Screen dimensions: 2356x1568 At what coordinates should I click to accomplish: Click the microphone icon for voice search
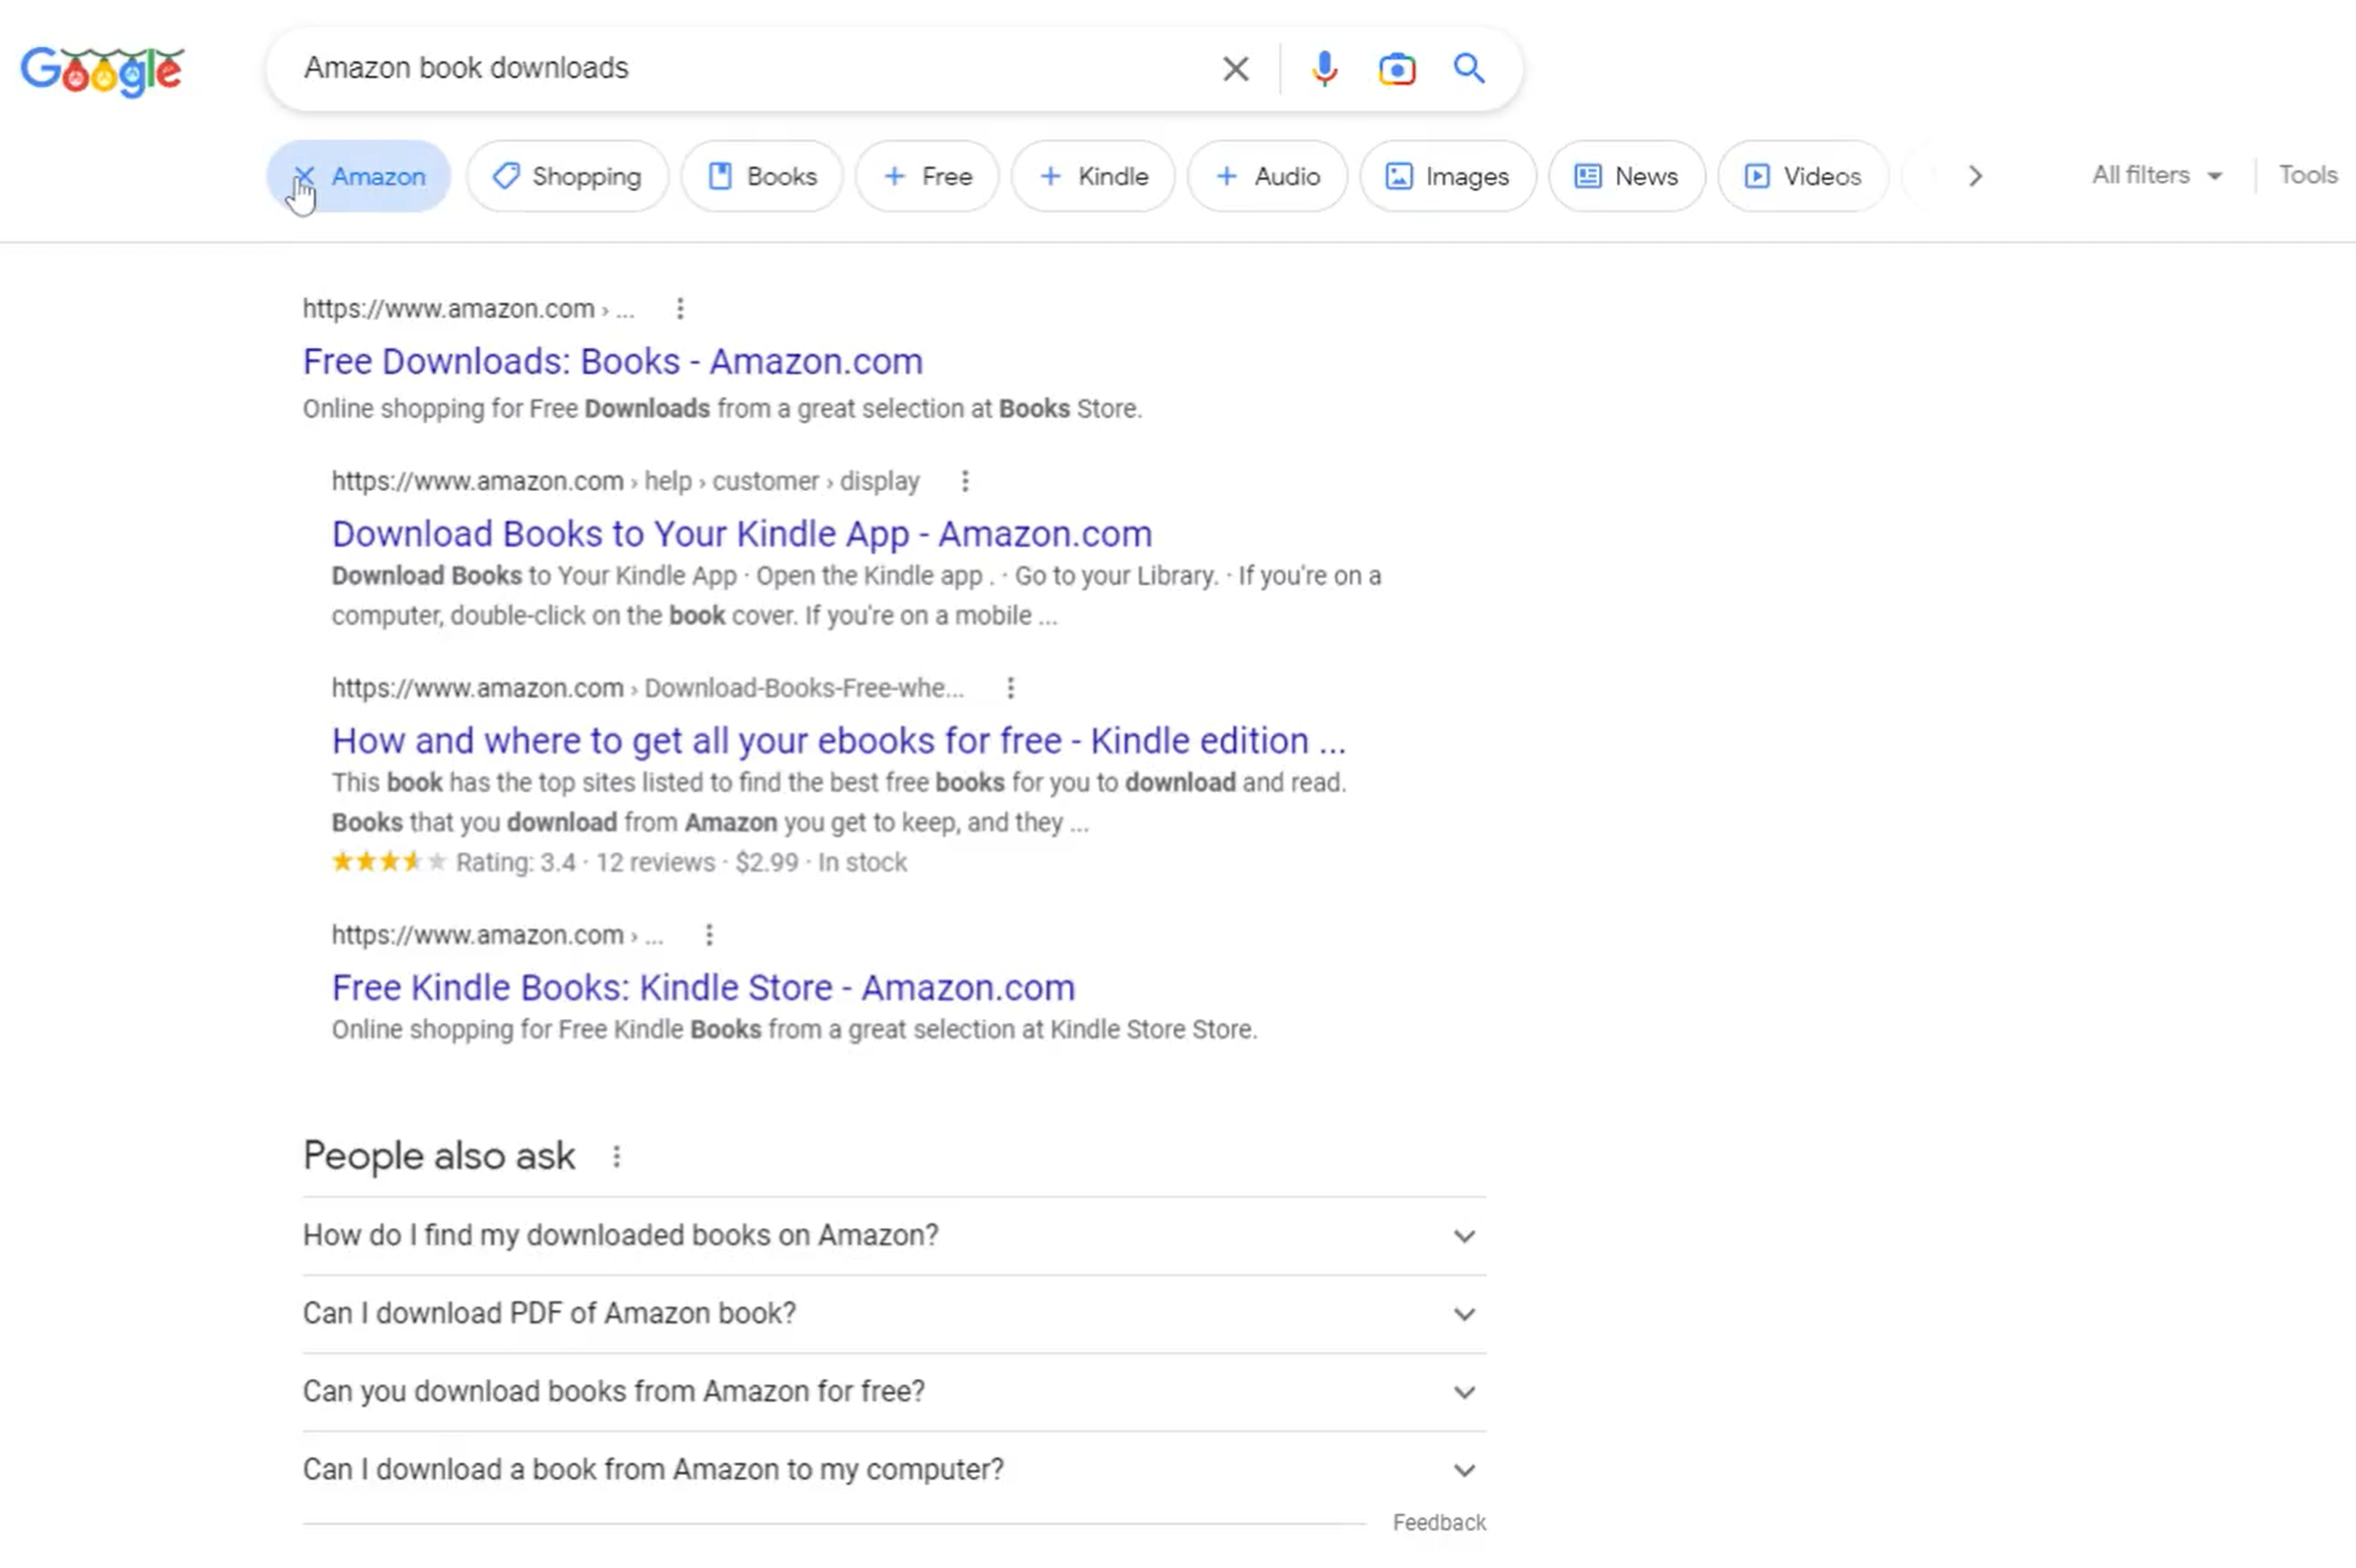[1324, 68]
